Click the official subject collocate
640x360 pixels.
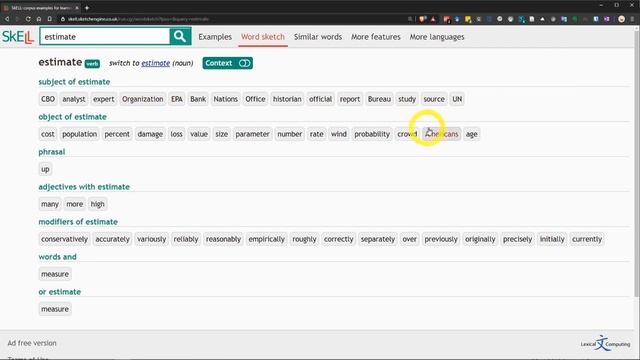pyautogui.click(x=320, y=99)
